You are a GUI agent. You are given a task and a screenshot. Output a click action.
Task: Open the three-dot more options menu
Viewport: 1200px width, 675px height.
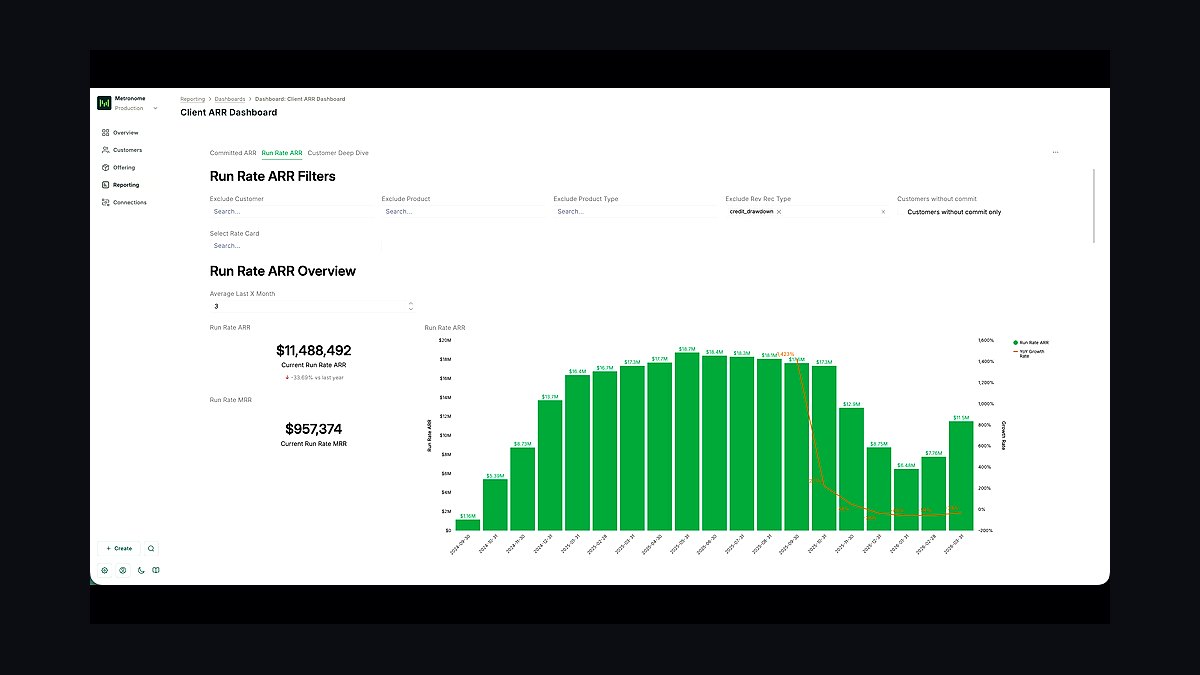pos(1055,152)
